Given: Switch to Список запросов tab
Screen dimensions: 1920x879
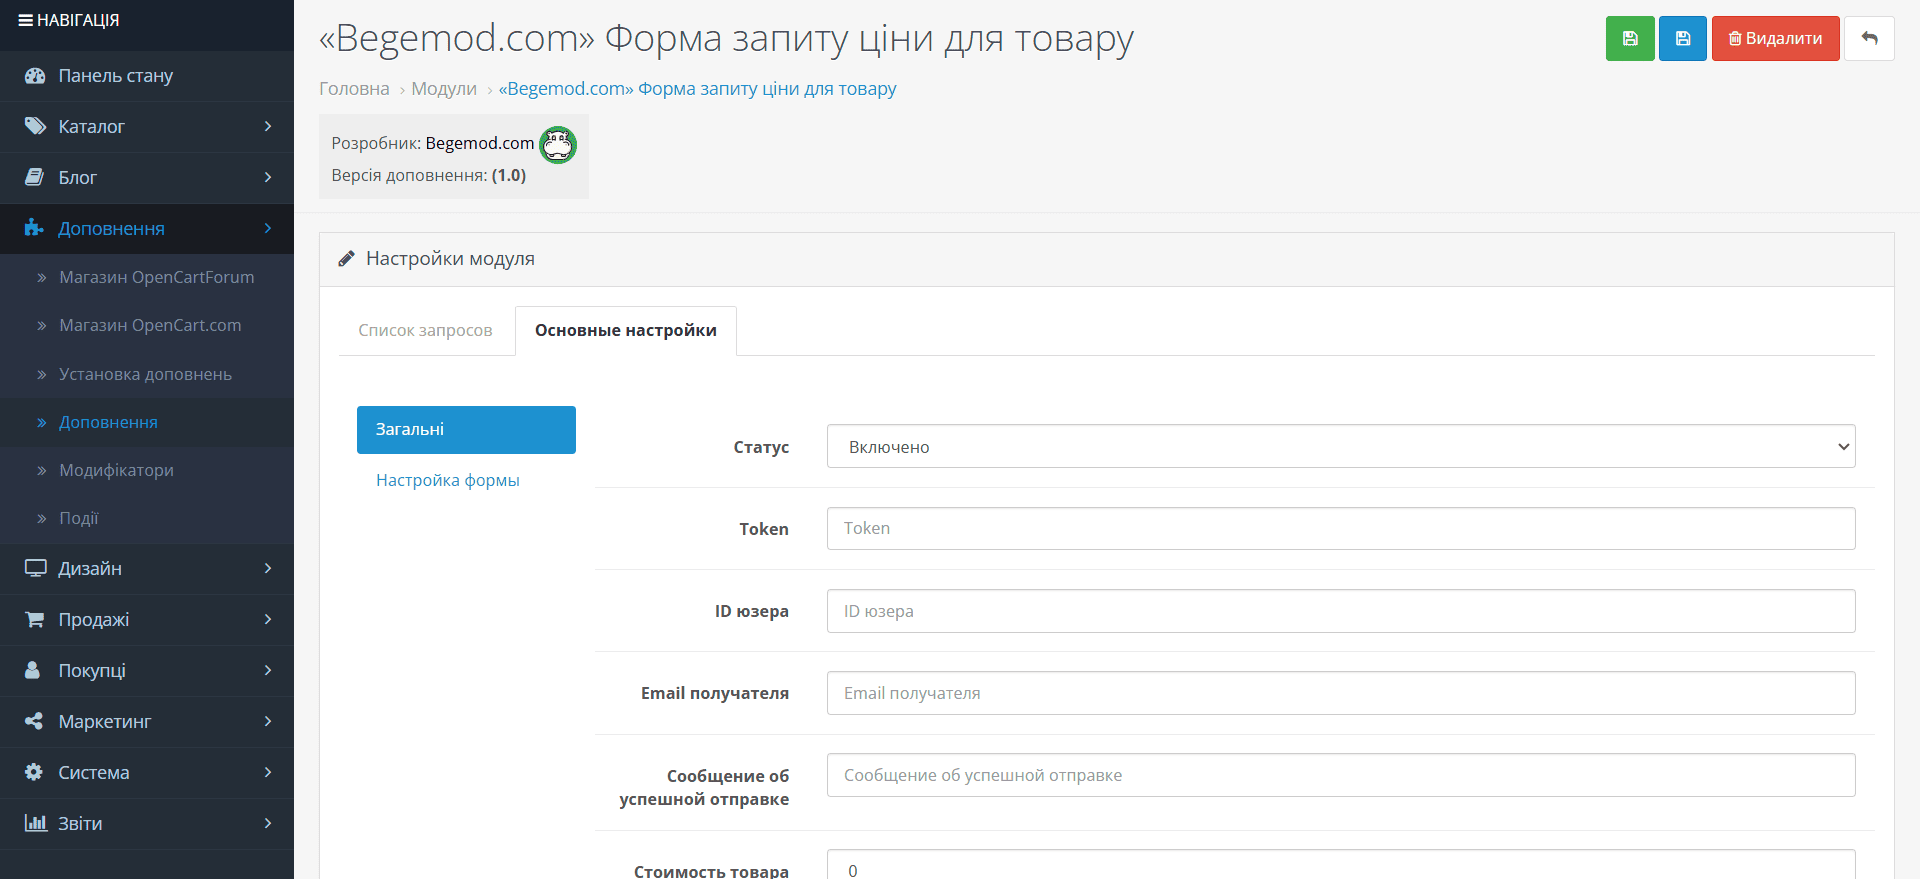Looking at the screenshot, I should point(425,331).
